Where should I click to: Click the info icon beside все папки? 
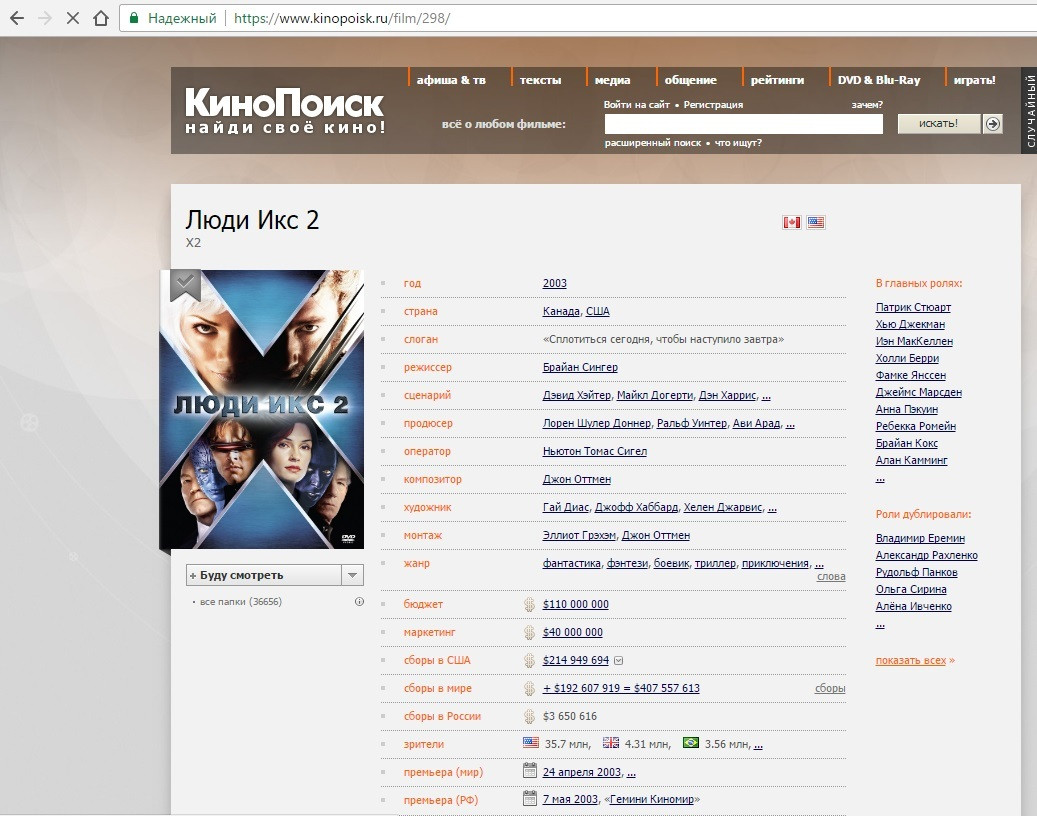pos(359,602)
